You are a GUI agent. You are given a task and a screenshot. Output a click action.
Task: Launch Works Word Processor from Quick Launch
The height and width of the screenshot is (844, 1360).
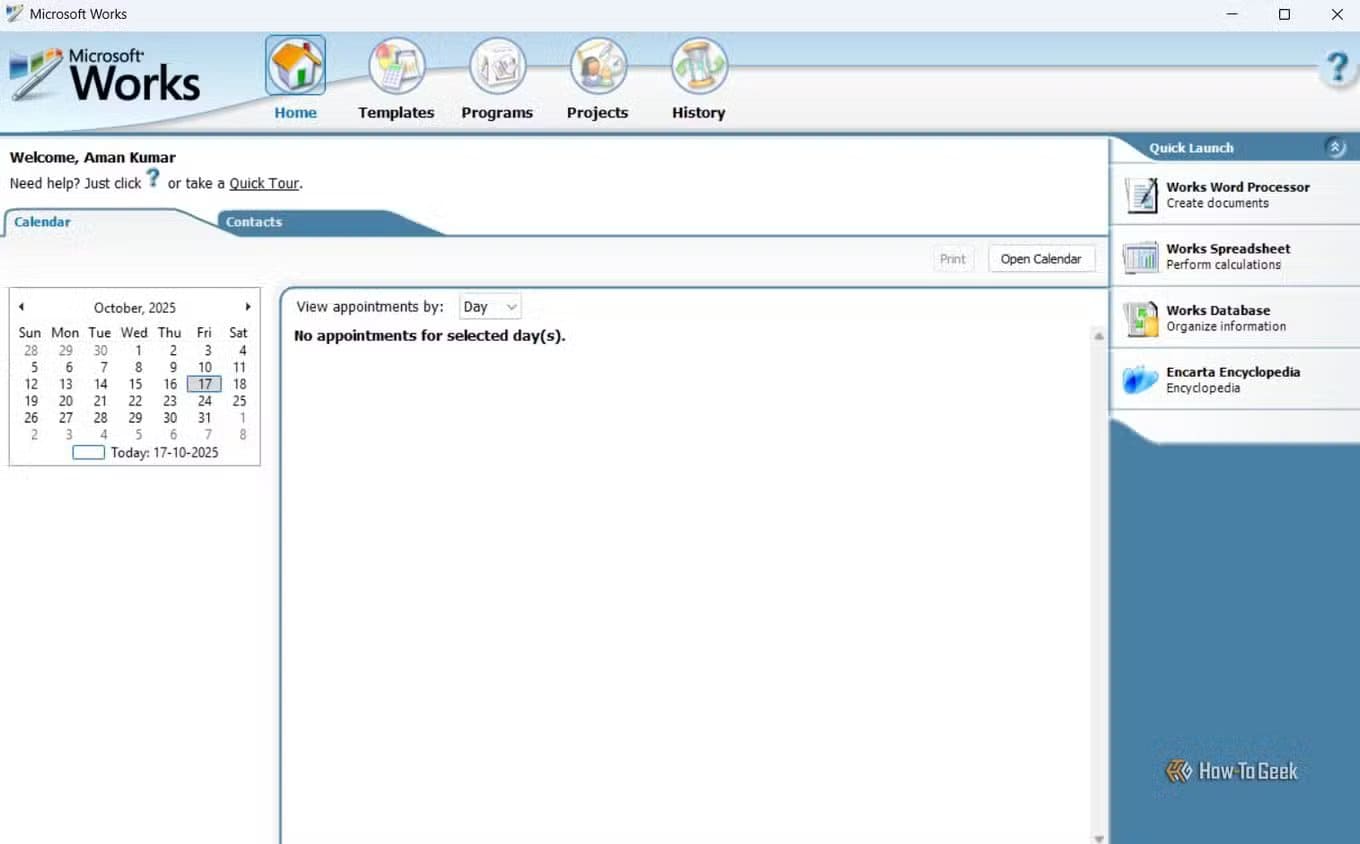click(1237, 194)
